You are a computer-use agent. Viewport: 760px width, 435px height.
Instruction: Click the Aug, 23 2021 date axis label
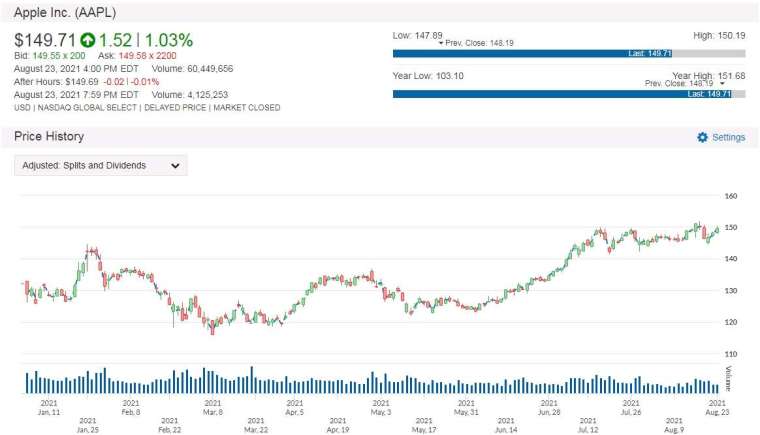click(717, 407)
